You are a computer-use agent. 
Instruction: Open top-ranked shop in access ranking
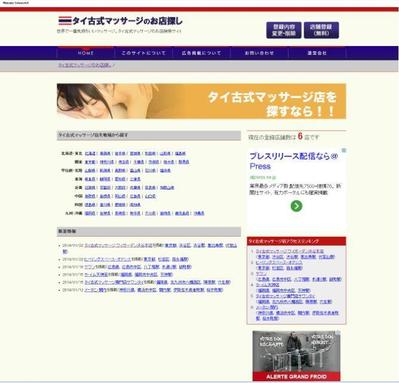pos(290,251)
